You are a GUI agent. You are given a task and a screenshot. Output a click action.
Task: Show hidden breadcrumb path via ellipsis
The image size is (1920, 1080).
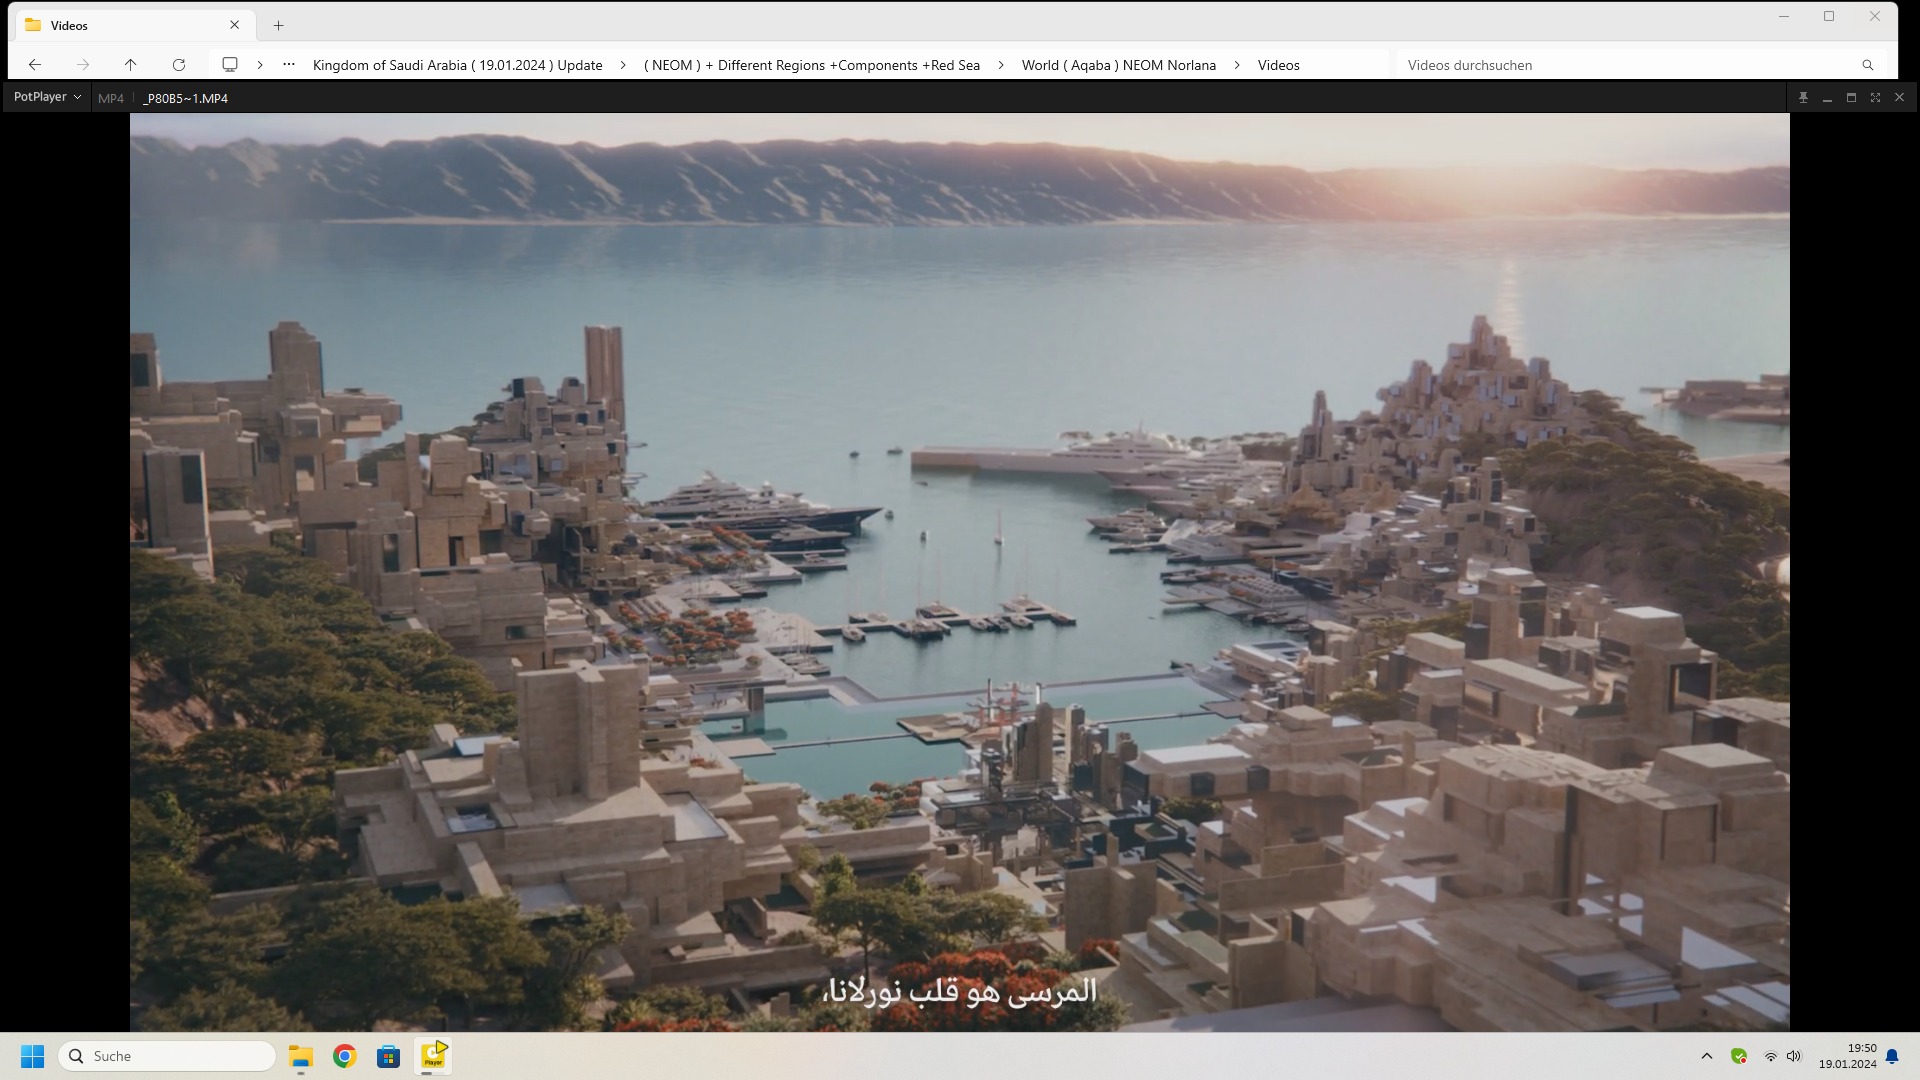289,65
